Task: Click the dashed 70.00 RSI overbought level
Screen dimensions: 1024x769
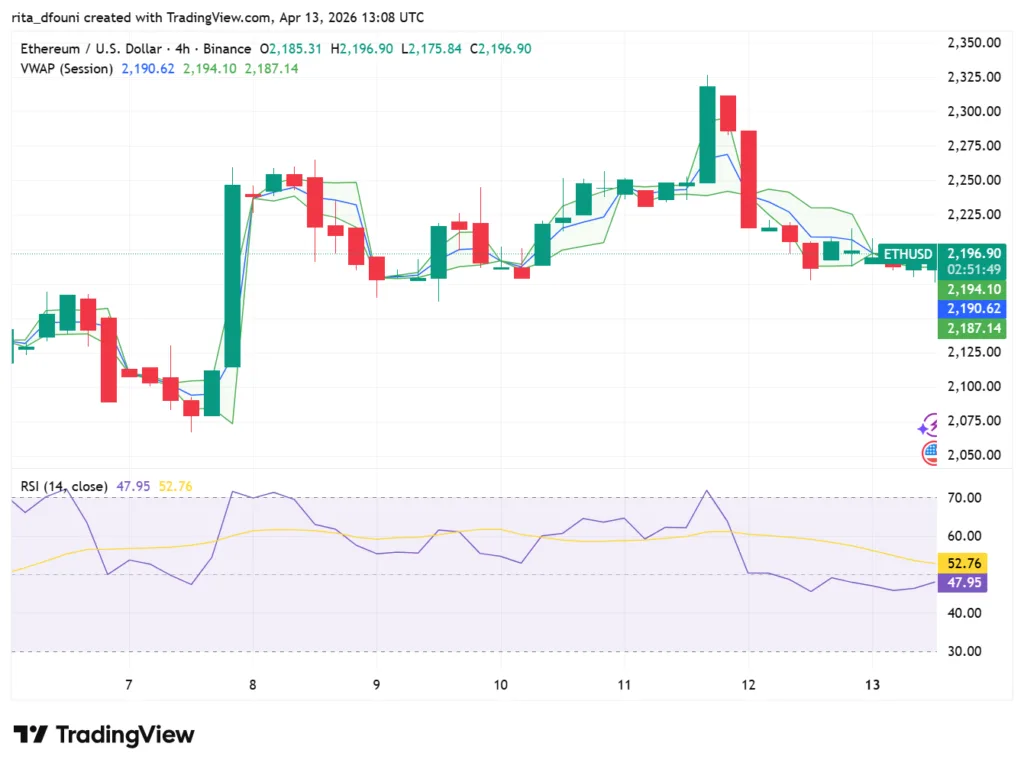Action: click(x=500, y=495)
